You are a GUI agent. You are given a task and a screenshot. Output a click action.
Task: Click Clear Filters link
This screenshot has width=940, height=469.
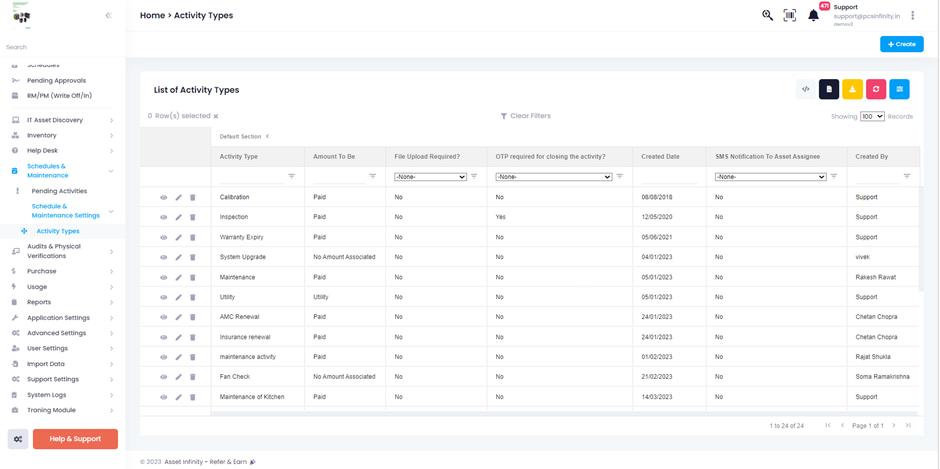click(526, 116)
